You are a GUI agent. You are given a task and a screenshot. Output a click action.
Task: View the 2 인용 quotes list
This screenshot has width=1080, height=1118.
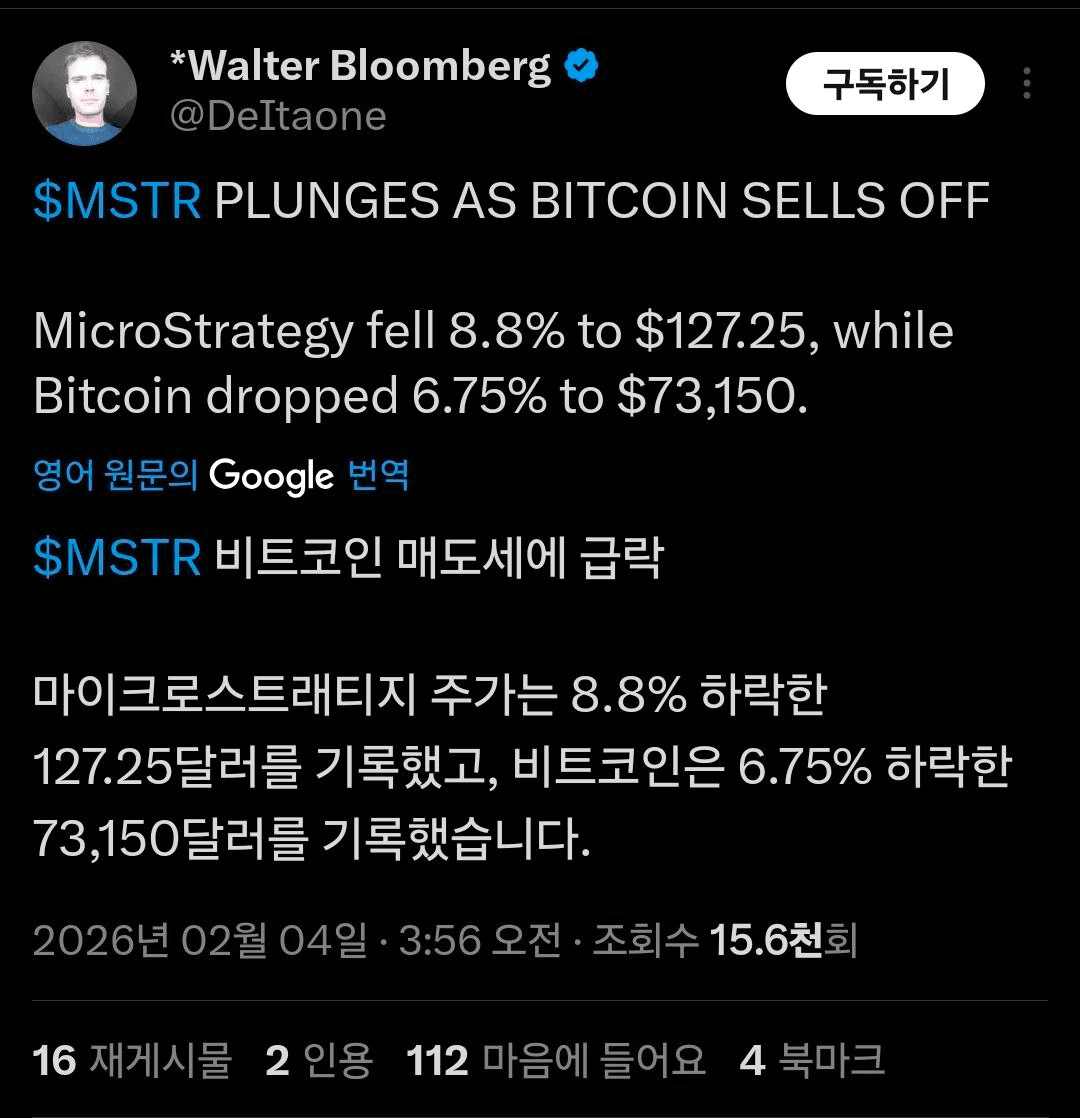(x=319, y=1060)
